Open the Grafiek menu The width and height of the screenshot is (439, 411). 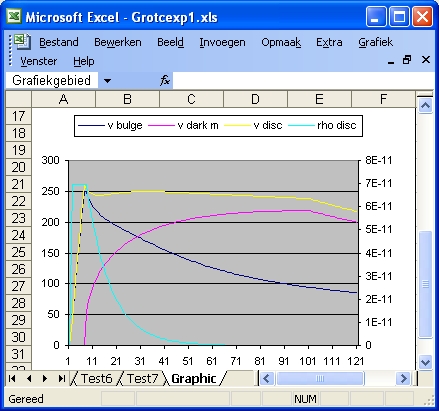[x=375, y=42]
